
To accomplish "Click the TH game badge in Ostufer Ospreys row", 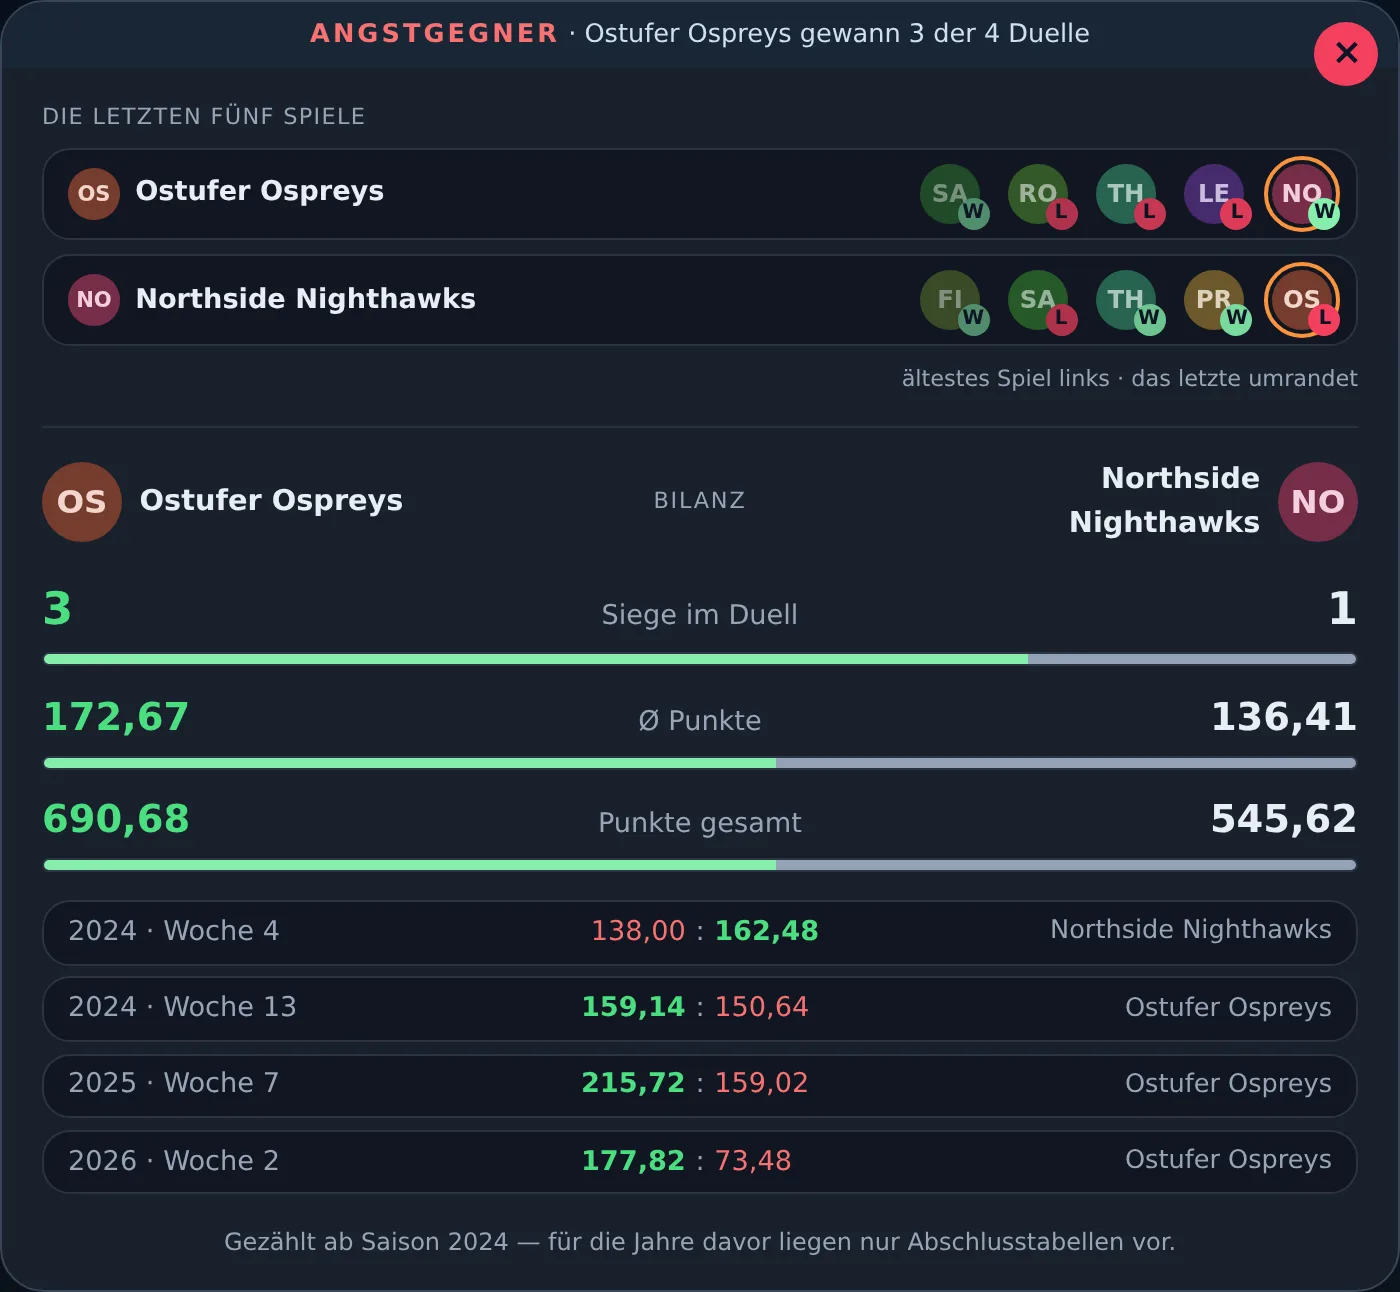I will [1126, 194].
